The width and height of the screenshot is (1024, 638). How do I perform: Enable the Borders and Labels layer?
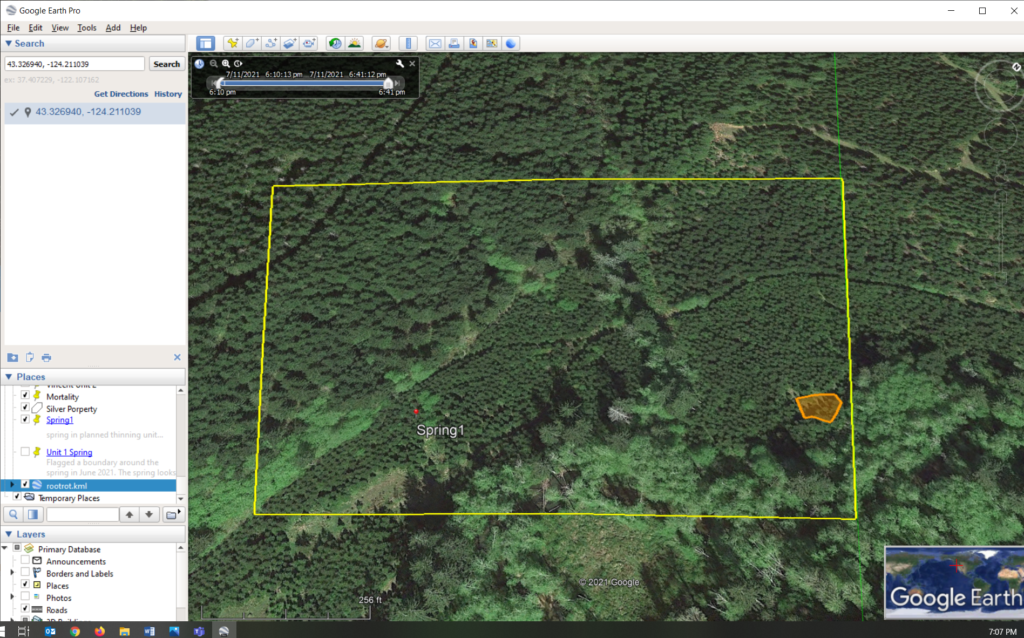click(25, 572)
